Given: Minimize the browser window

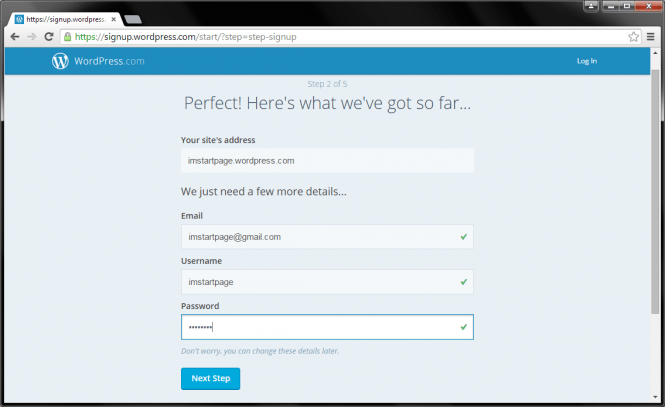Looking at the screenshot, I should click(x=611, y=6).
